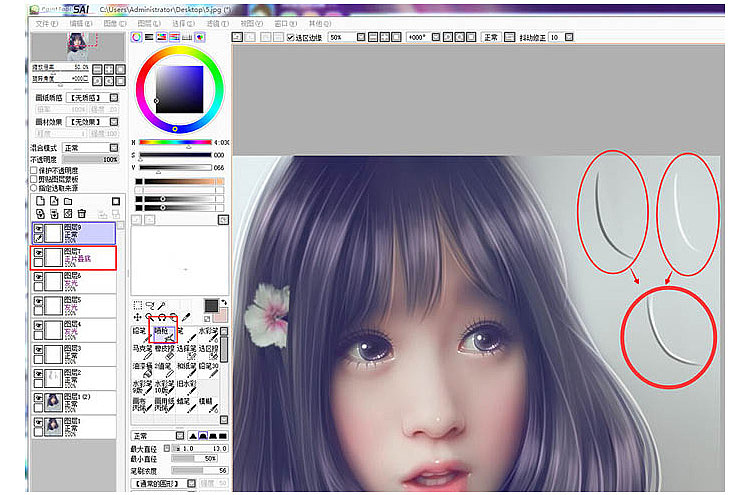The image size is (750, 495).
Task: Hide layer 图层9 using its eye icon
Action: click(38, 229)
